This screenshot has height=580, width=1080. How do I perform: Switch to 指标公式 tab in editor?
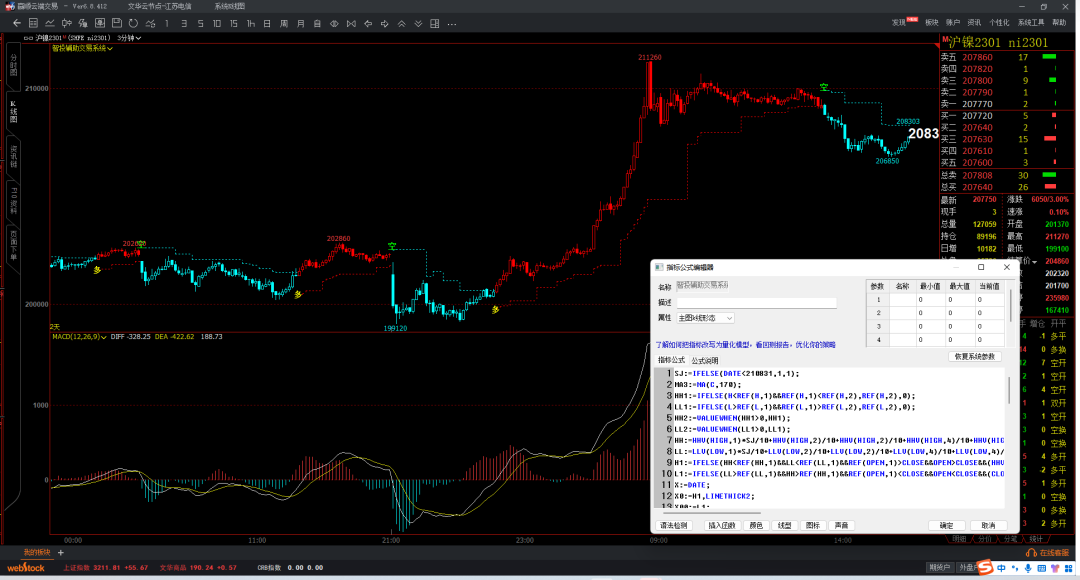671,360
